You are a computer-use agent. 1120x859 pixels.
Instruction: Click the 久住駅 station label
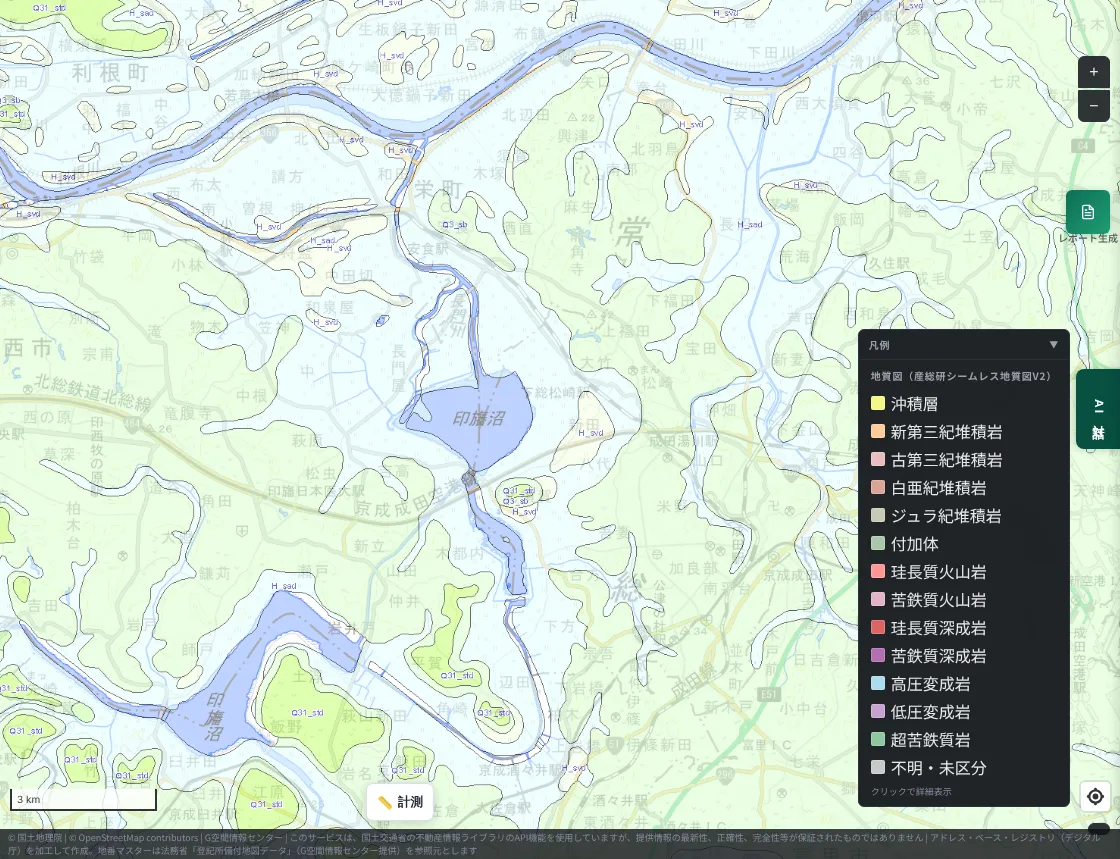pos(889,263)
